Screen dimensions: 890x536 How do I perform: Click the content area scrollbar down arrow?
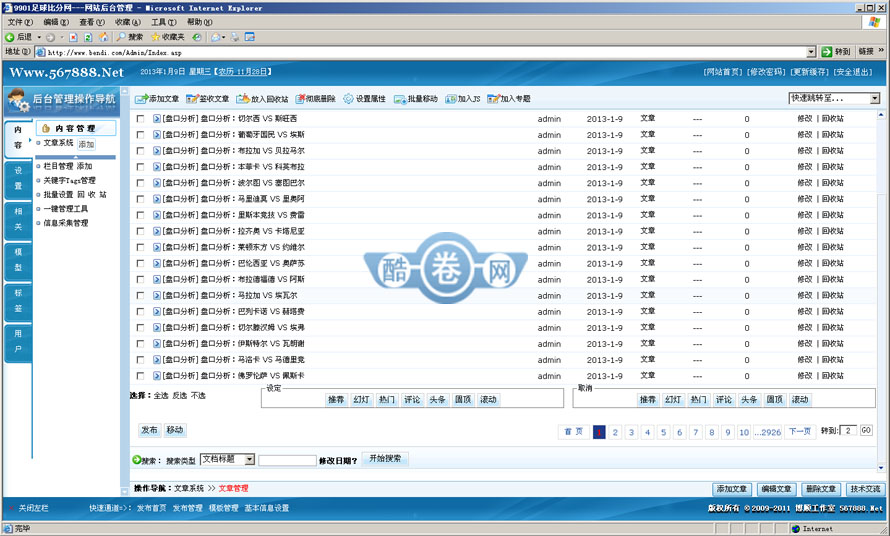click(x=881, y=468)
